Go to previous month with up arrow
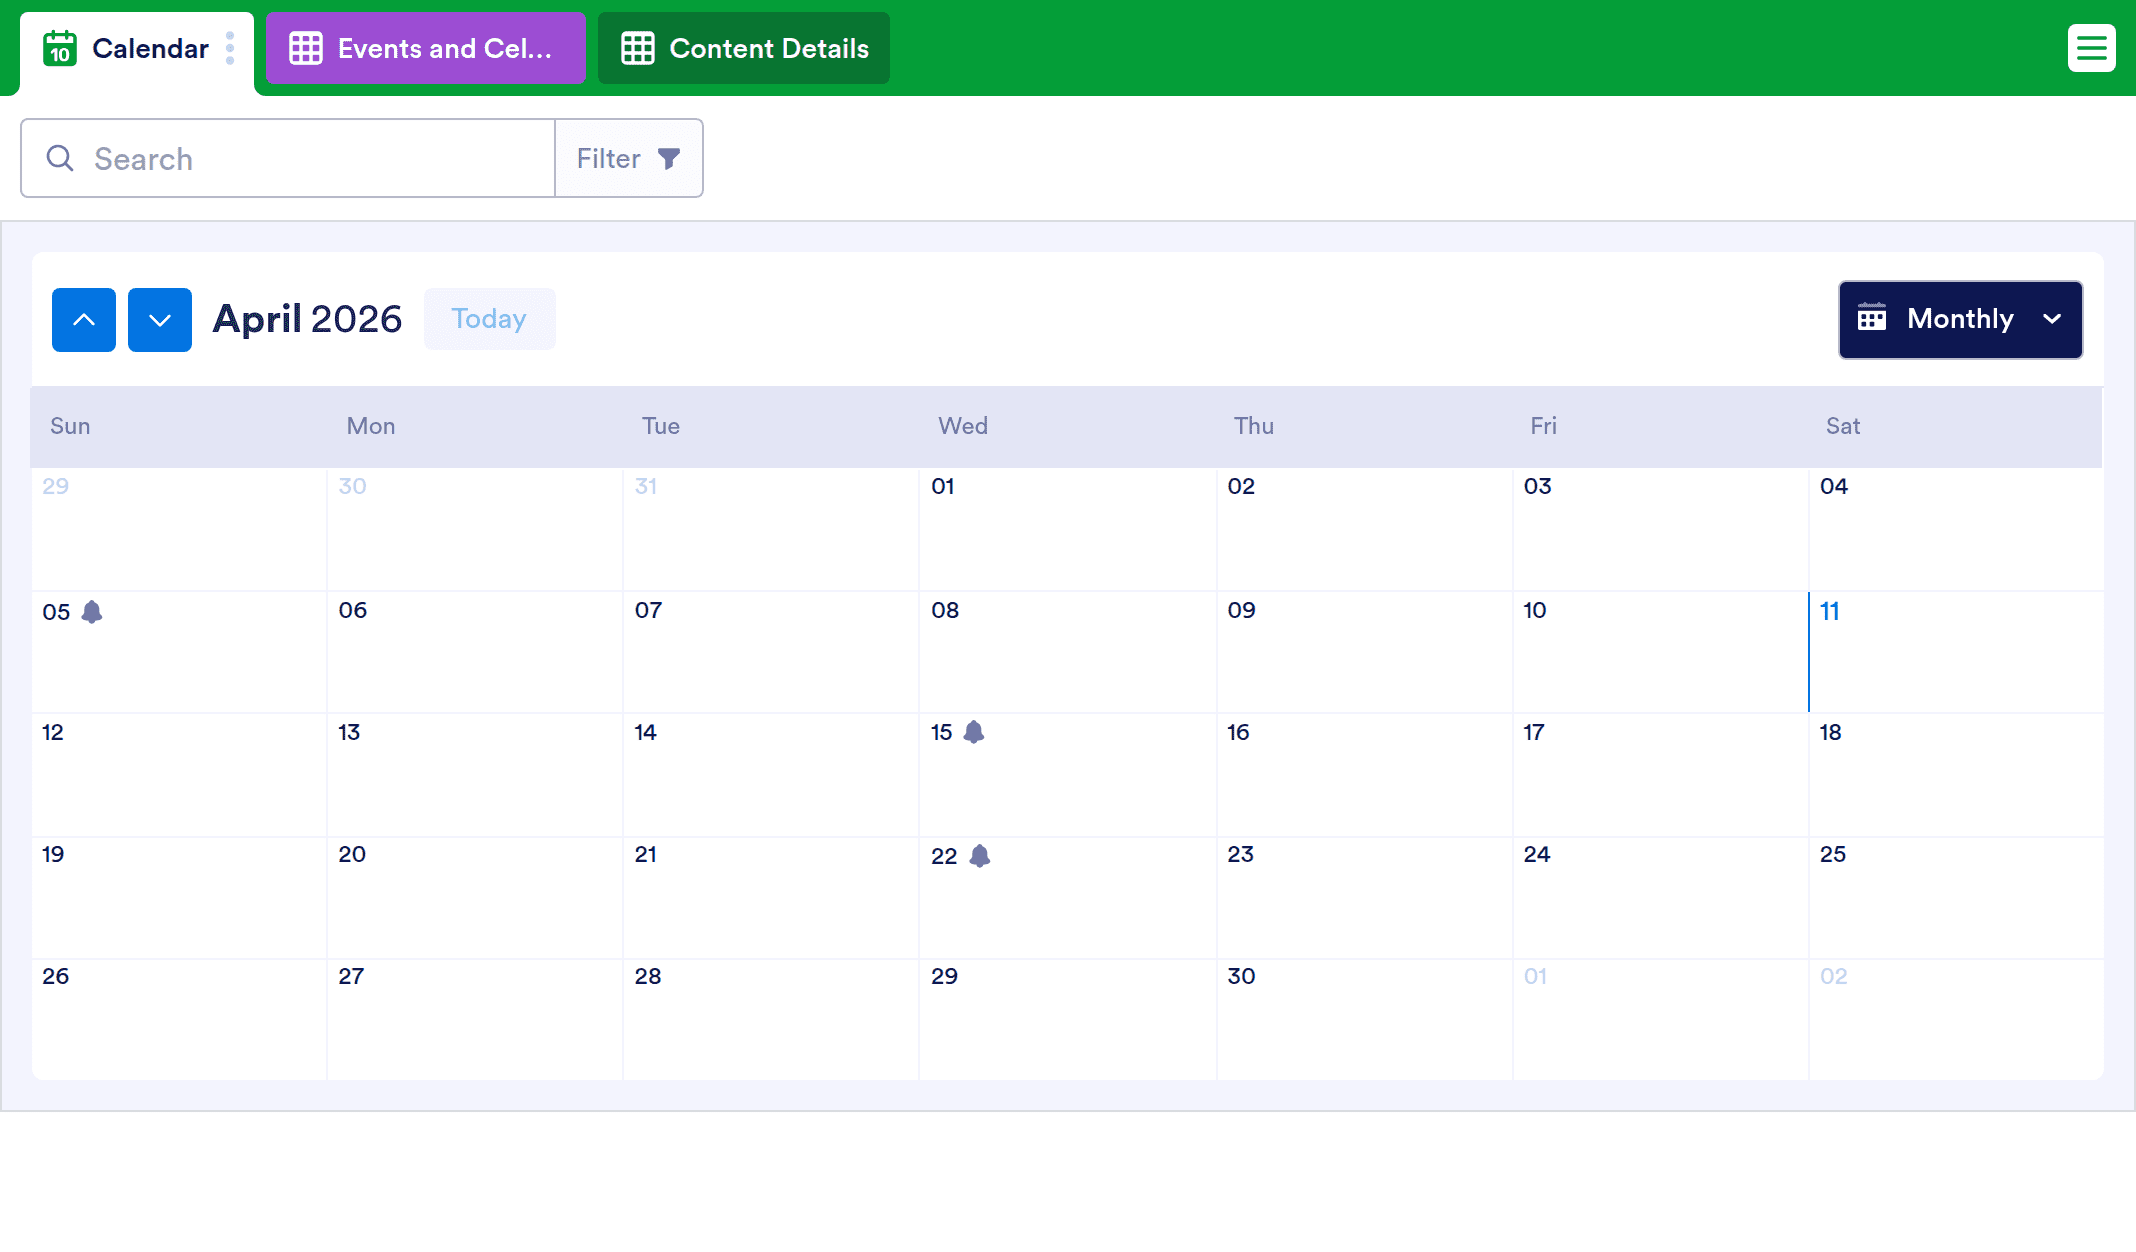The width and height of the screenshot is (2136, 1252). point(84,320)
